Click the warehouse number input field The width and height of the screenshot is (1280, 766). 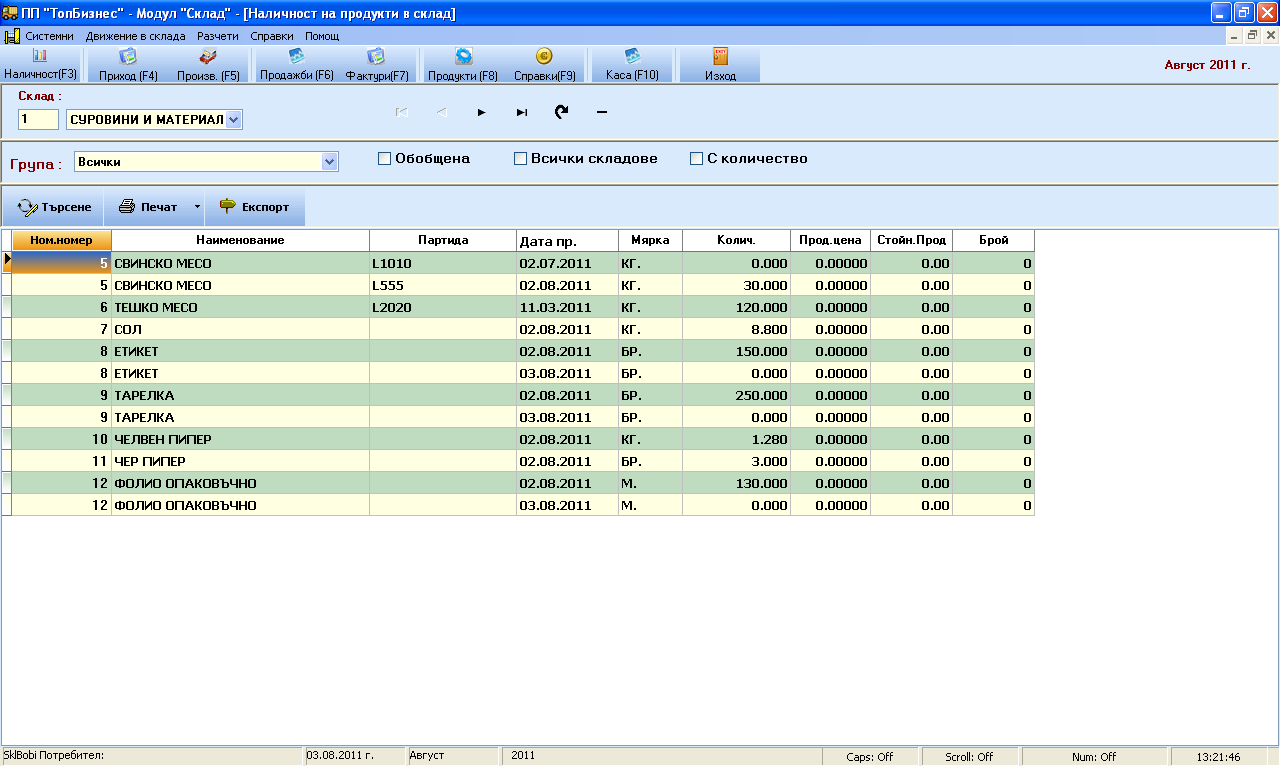tap(38, 120)
